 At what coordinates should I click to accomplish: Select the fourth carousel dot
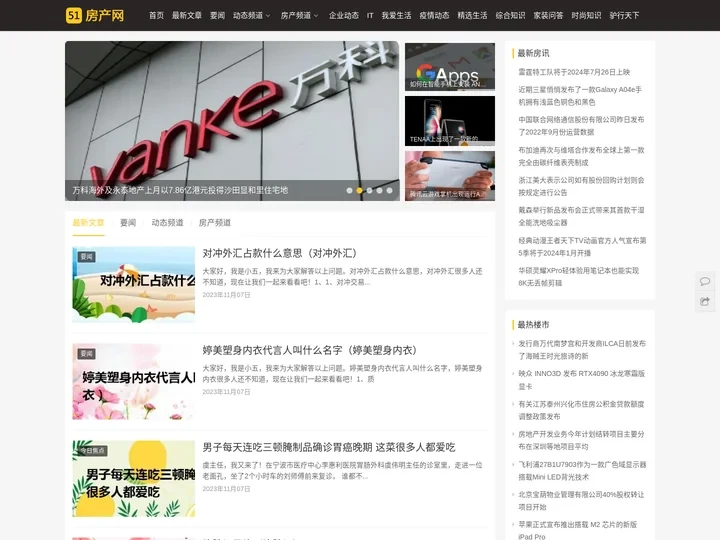(379, 191)
